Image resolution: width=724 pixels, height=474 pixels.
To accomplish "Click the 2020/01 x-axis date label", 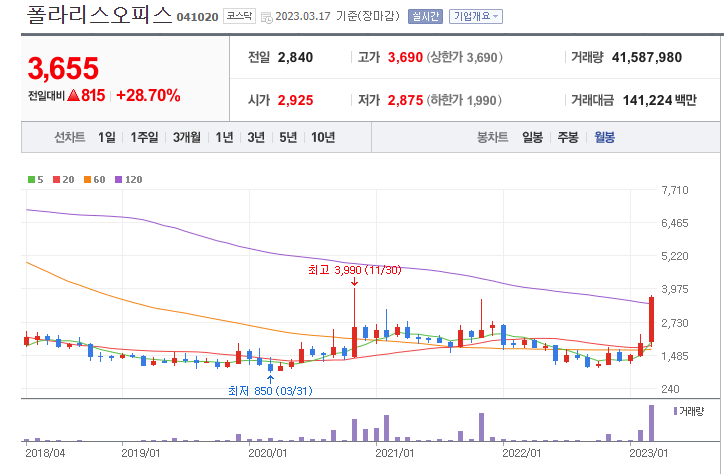I will pos(267,453).
